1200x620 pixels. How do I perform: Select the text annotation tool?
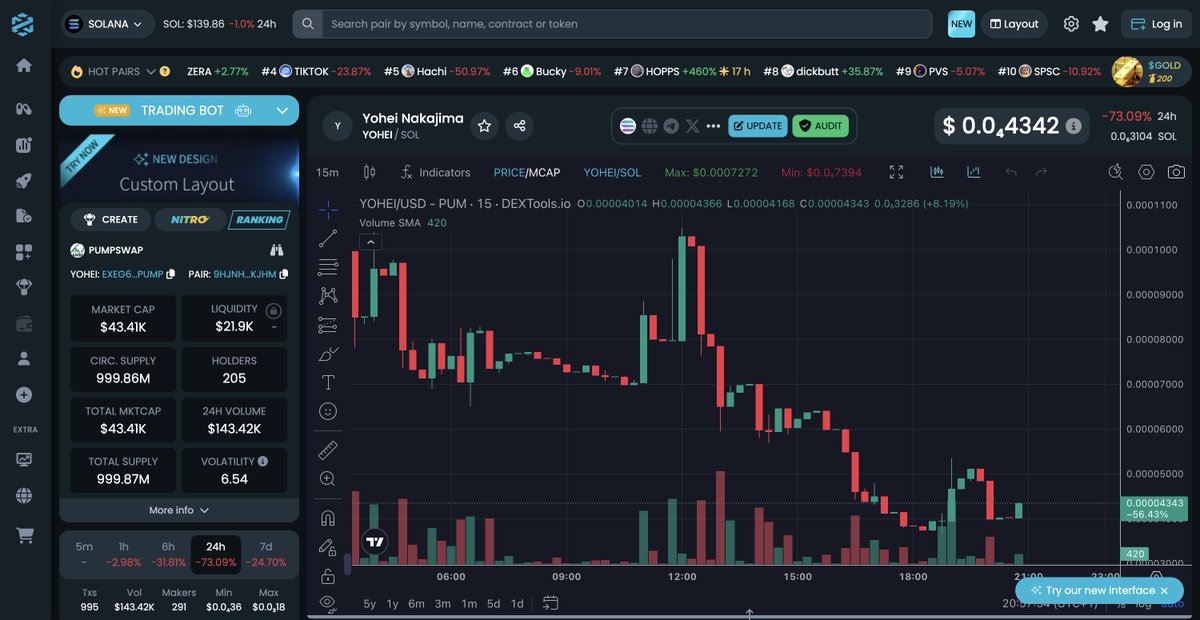(328, 382)
